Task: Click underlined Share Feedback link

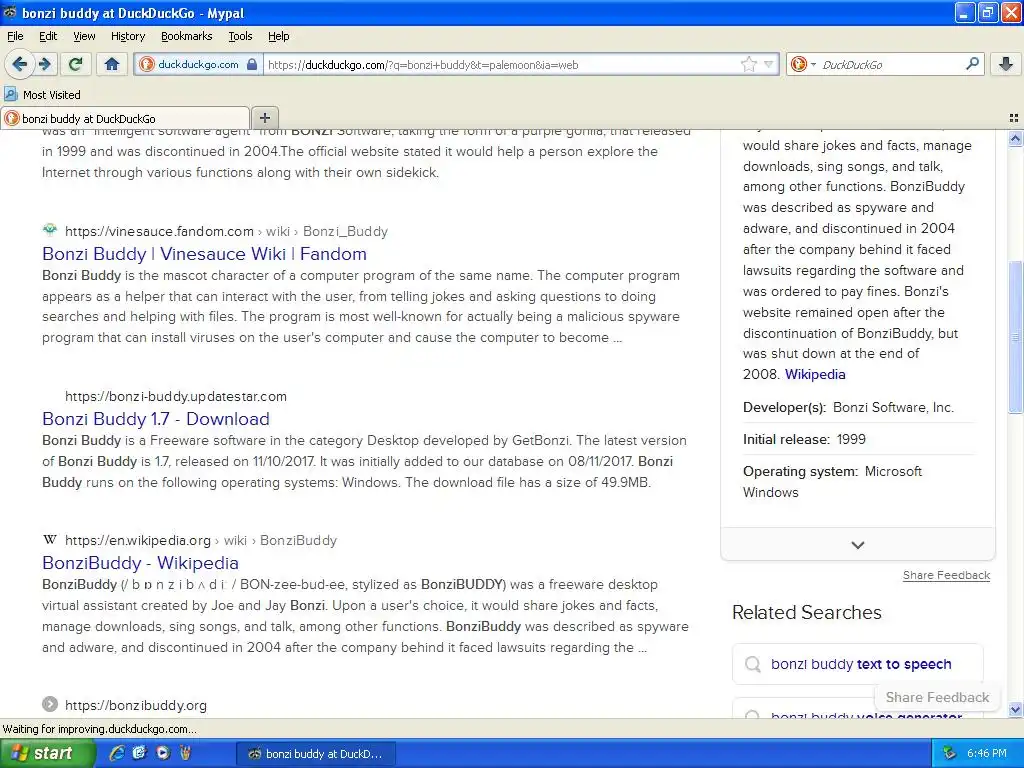Action: pos(946,575)
